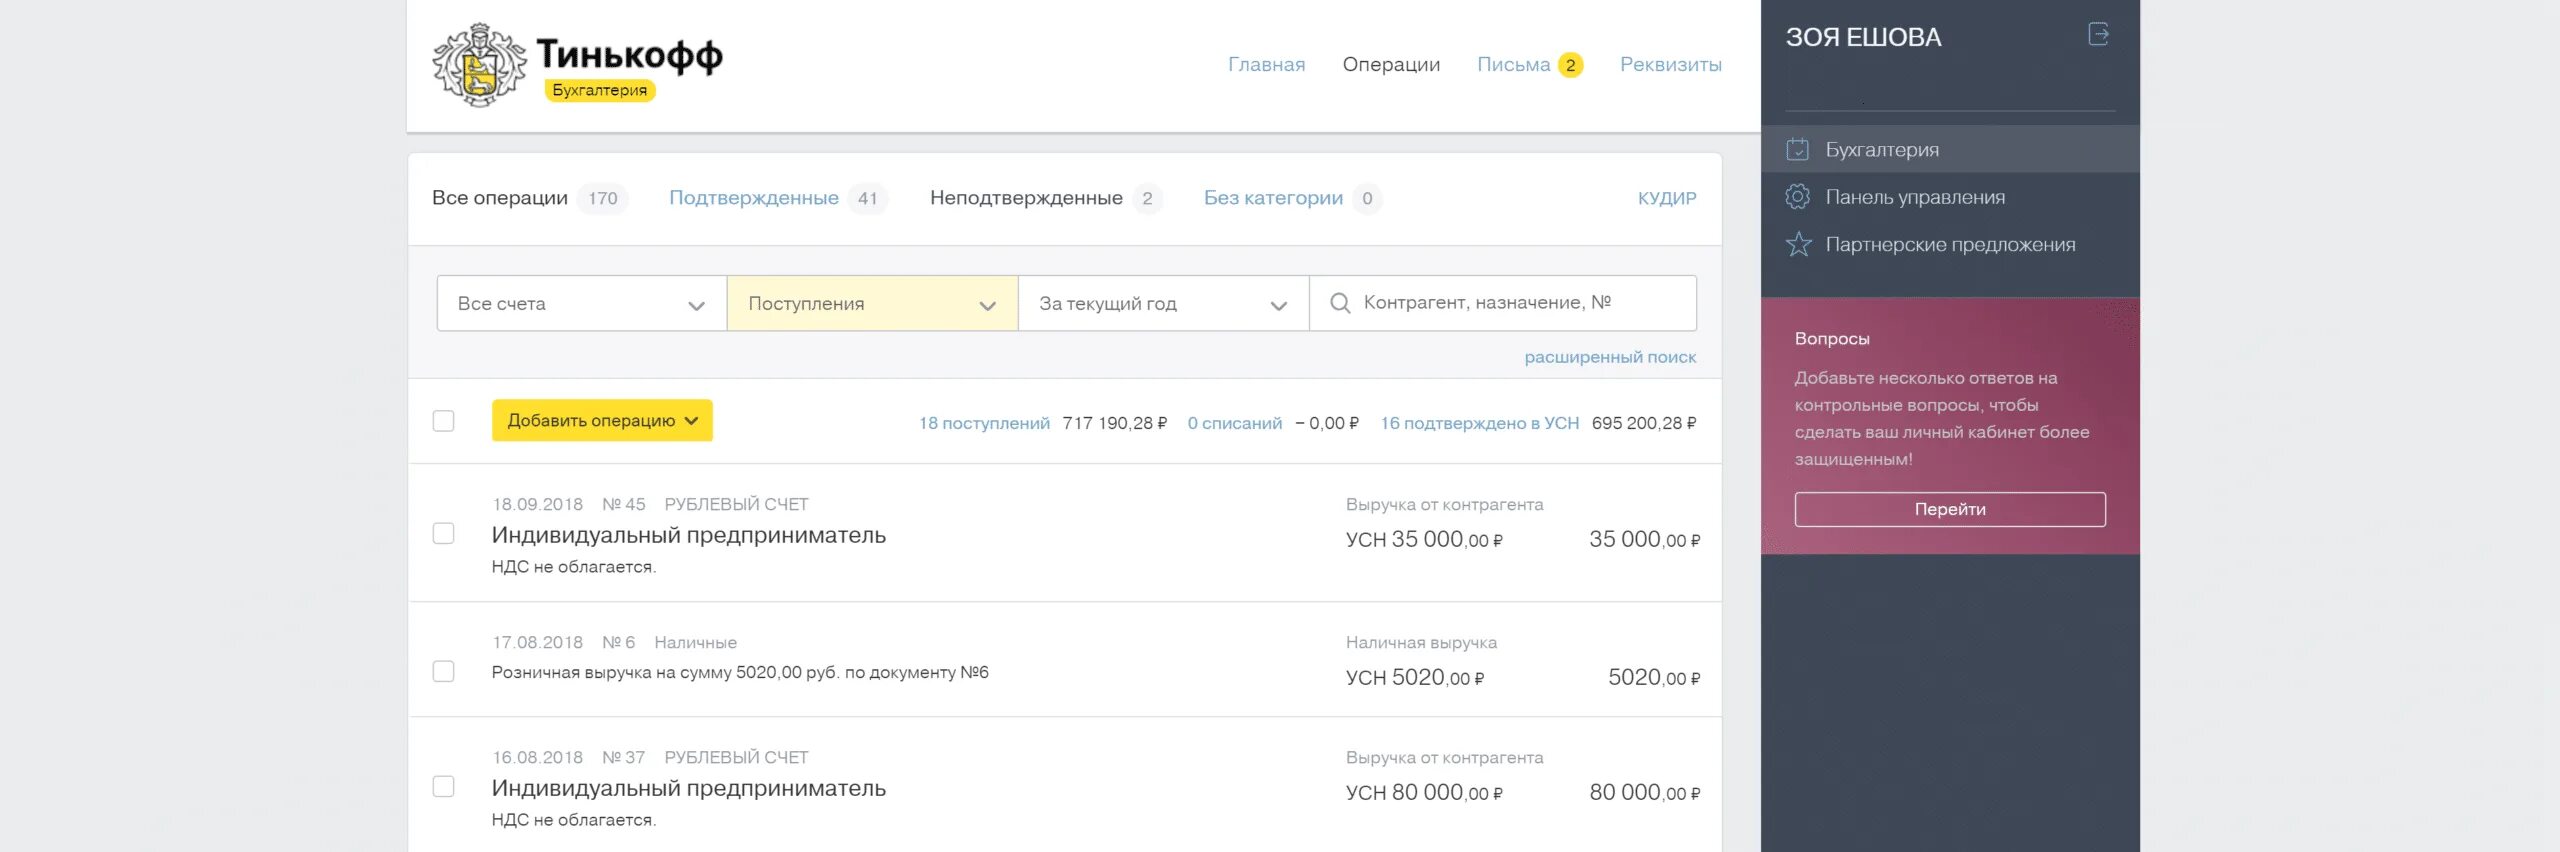The width and height of the screenshot is (2560, 852).
Task: Switch to Все операции tab
Action: [500, 198]
